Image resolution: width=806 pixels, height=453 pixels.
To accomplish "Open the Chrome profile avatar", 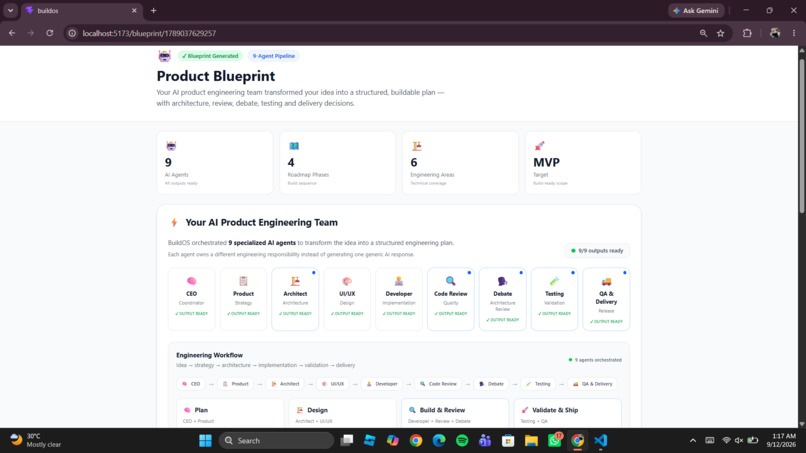I will coord(775,33).
